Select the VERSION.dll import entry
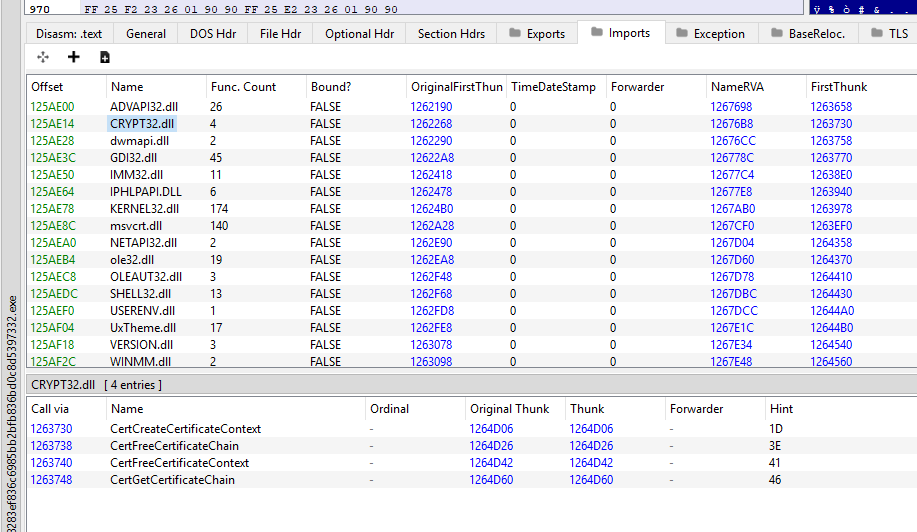This screenshot has height=532, width=917. pos(471,344)
